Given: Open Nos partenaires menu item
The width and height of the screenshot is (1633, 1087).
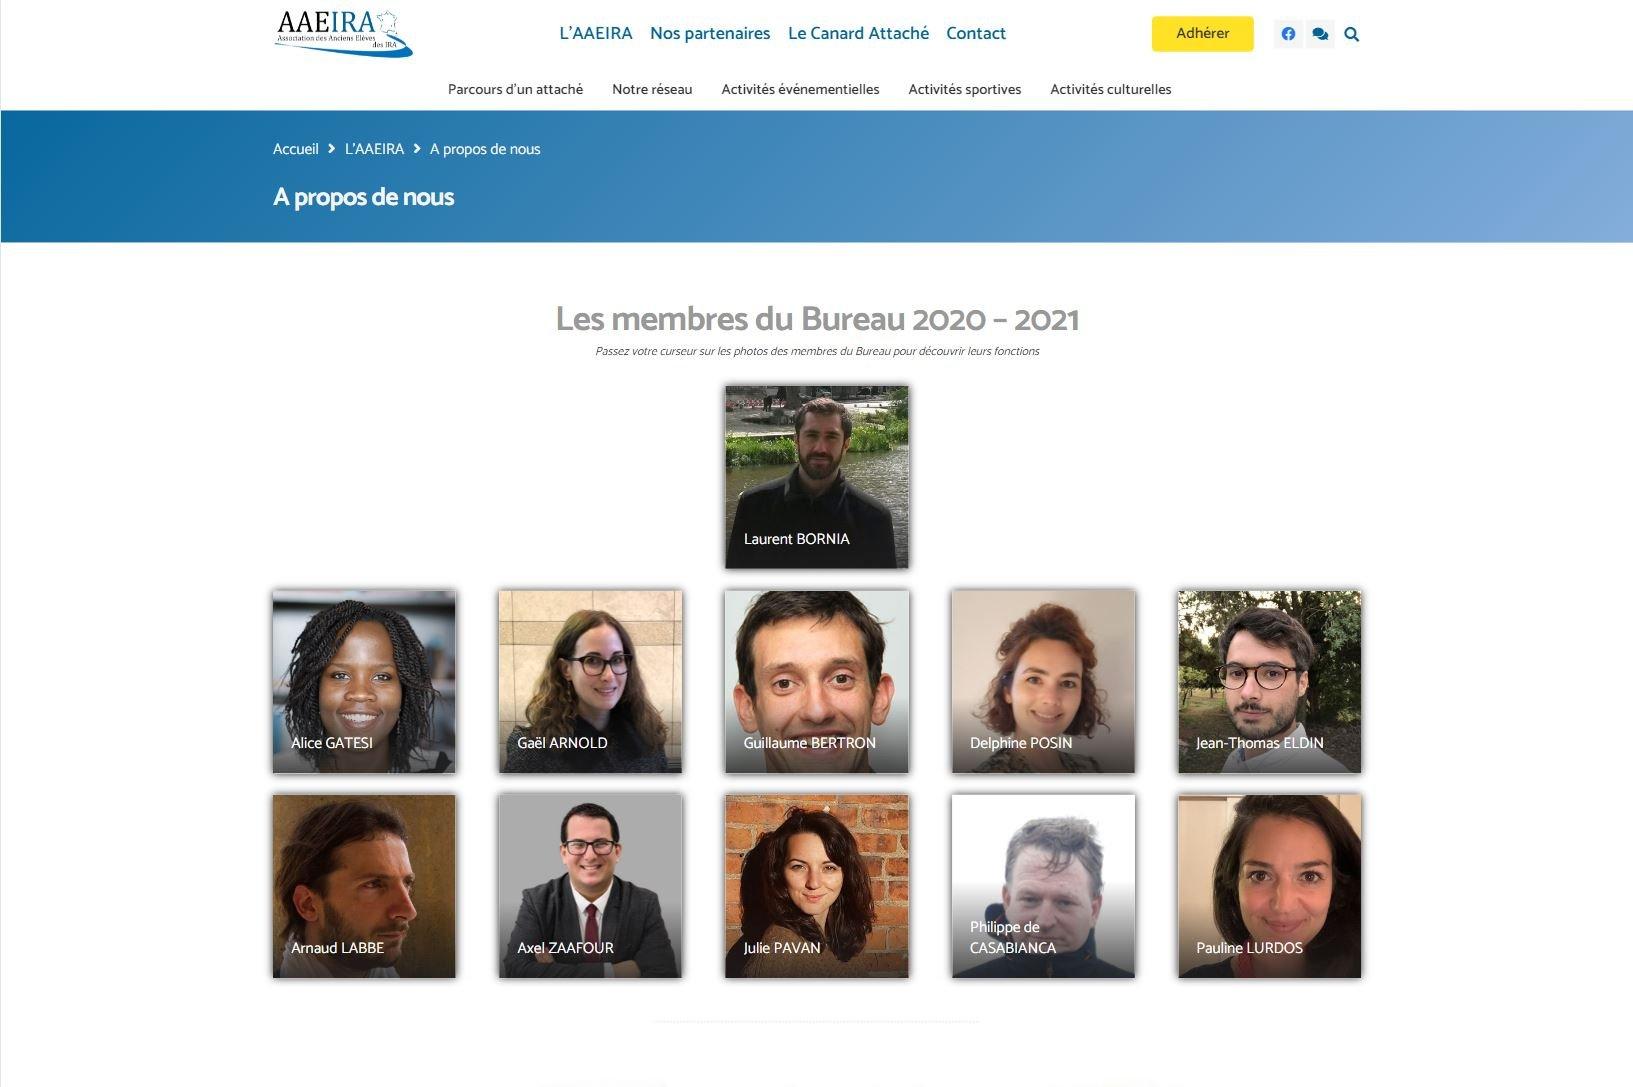Looking at the screenshot, I should (x=710, y=33).
